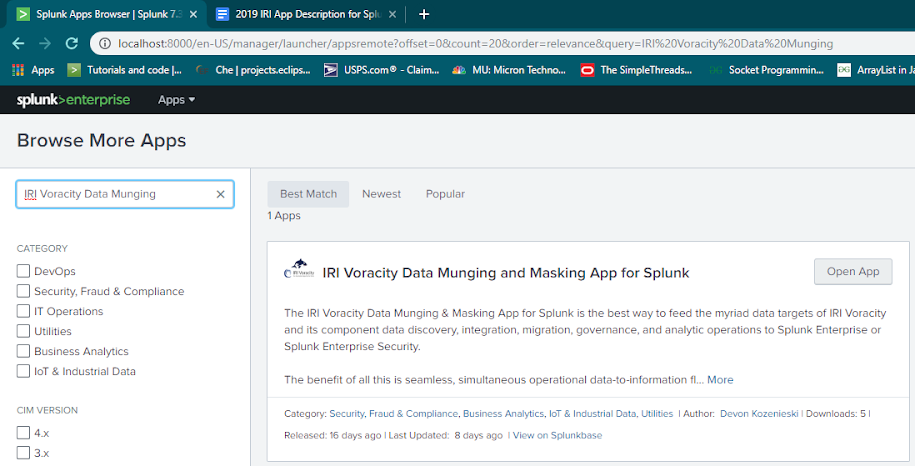
Task: Click the Browse More Apps heading
Action: pos(102,141)
